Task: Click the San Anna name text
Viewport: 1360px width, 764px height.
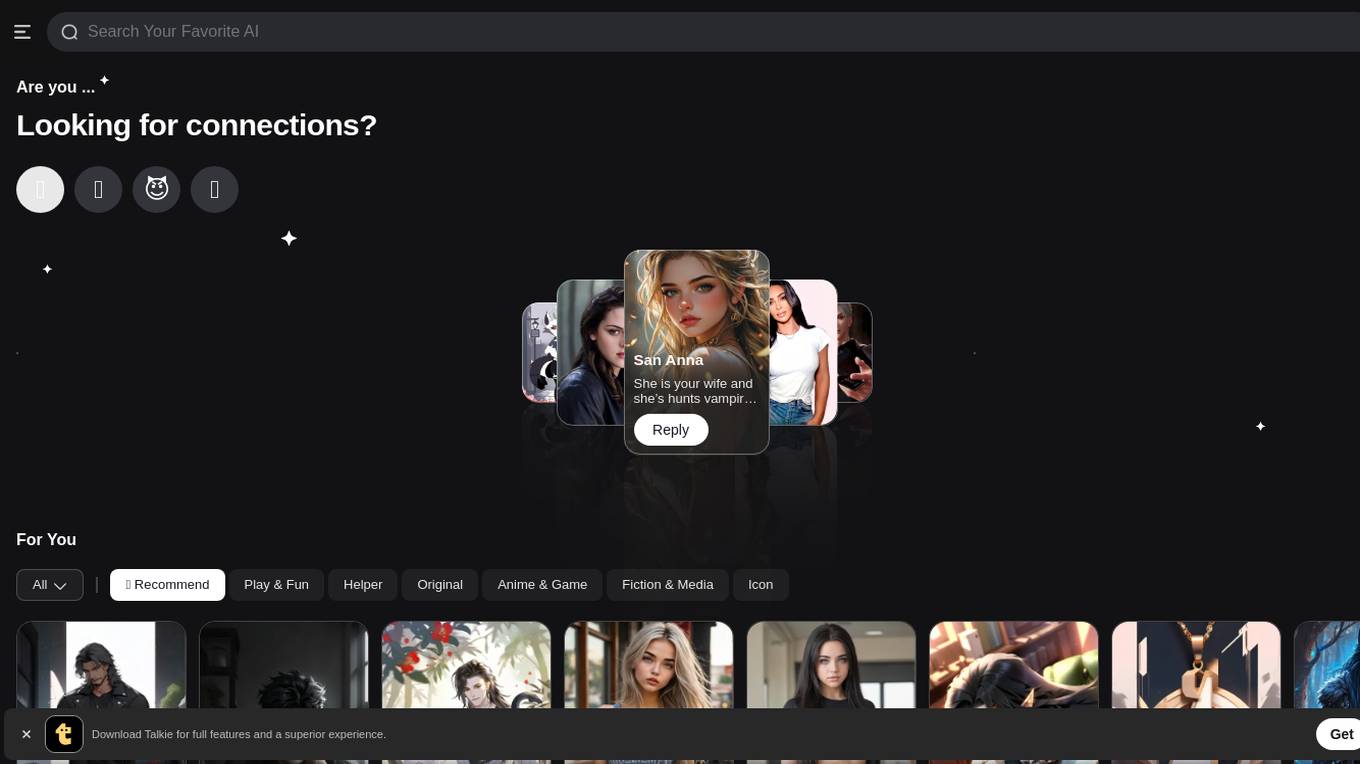Action: pos(668,360)
